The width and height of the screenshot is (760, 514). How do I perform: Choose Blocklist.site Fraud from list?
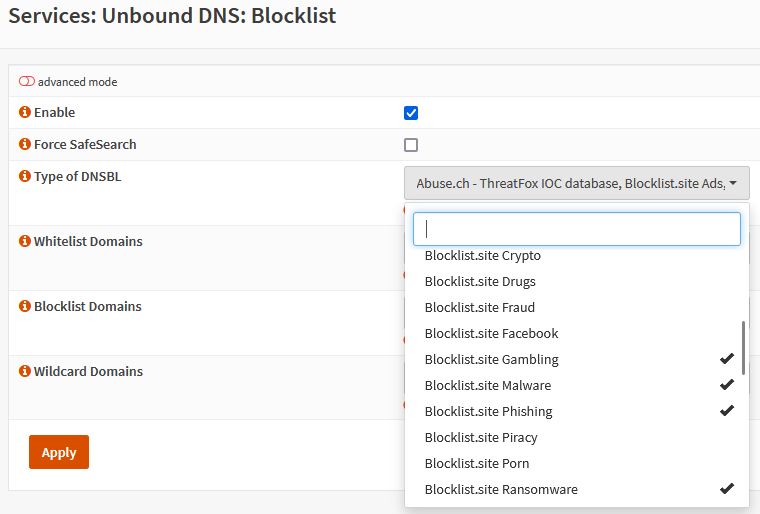tap(480, 308)
